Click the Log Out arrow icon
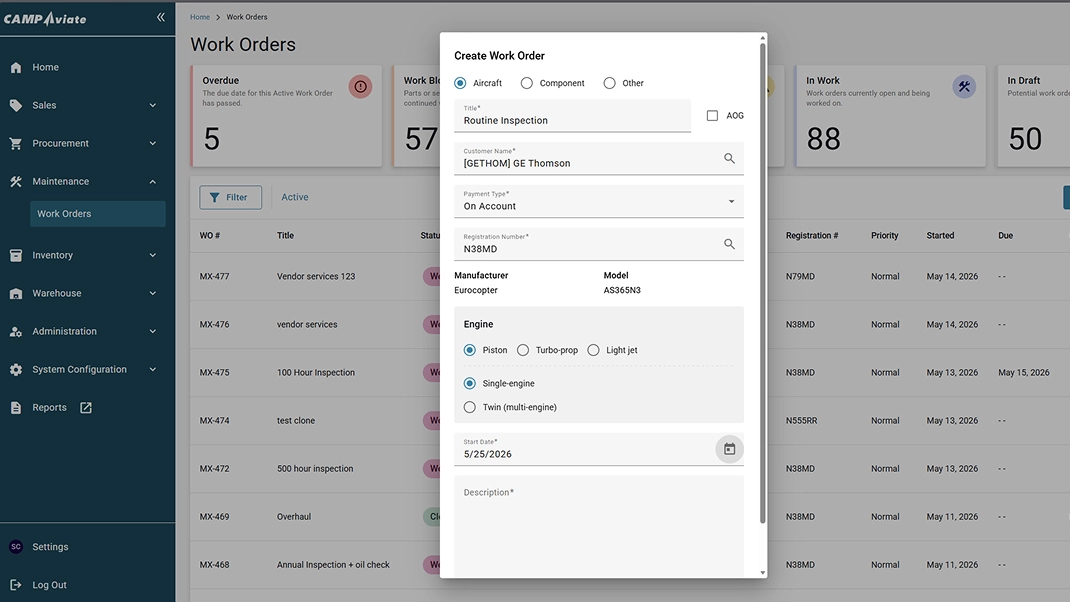The height and width of the screenshot is (602, 1070). (x=16, y=585)
